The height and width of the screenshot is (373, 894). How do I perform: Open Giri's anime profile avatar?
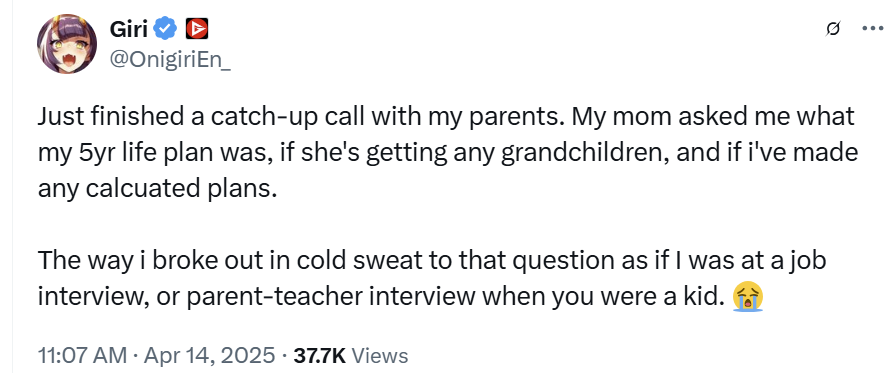[67, 44]
